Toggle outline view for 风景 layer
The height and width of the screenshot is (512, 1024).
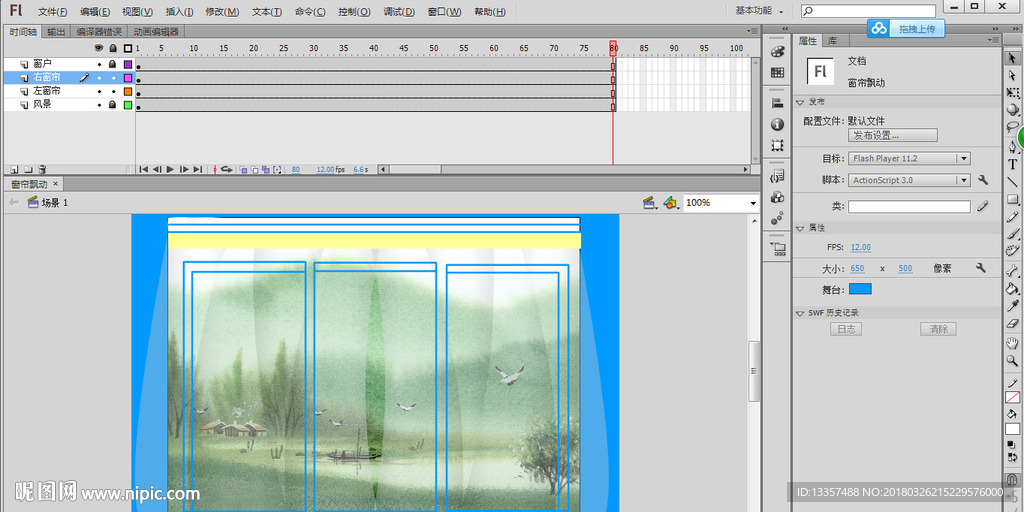[x=127, y=104]
